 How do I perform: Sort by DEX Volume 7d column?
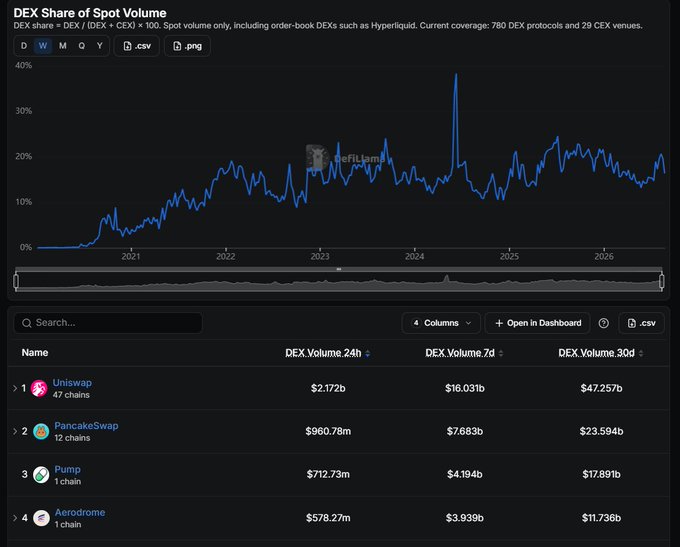point(464,353)
